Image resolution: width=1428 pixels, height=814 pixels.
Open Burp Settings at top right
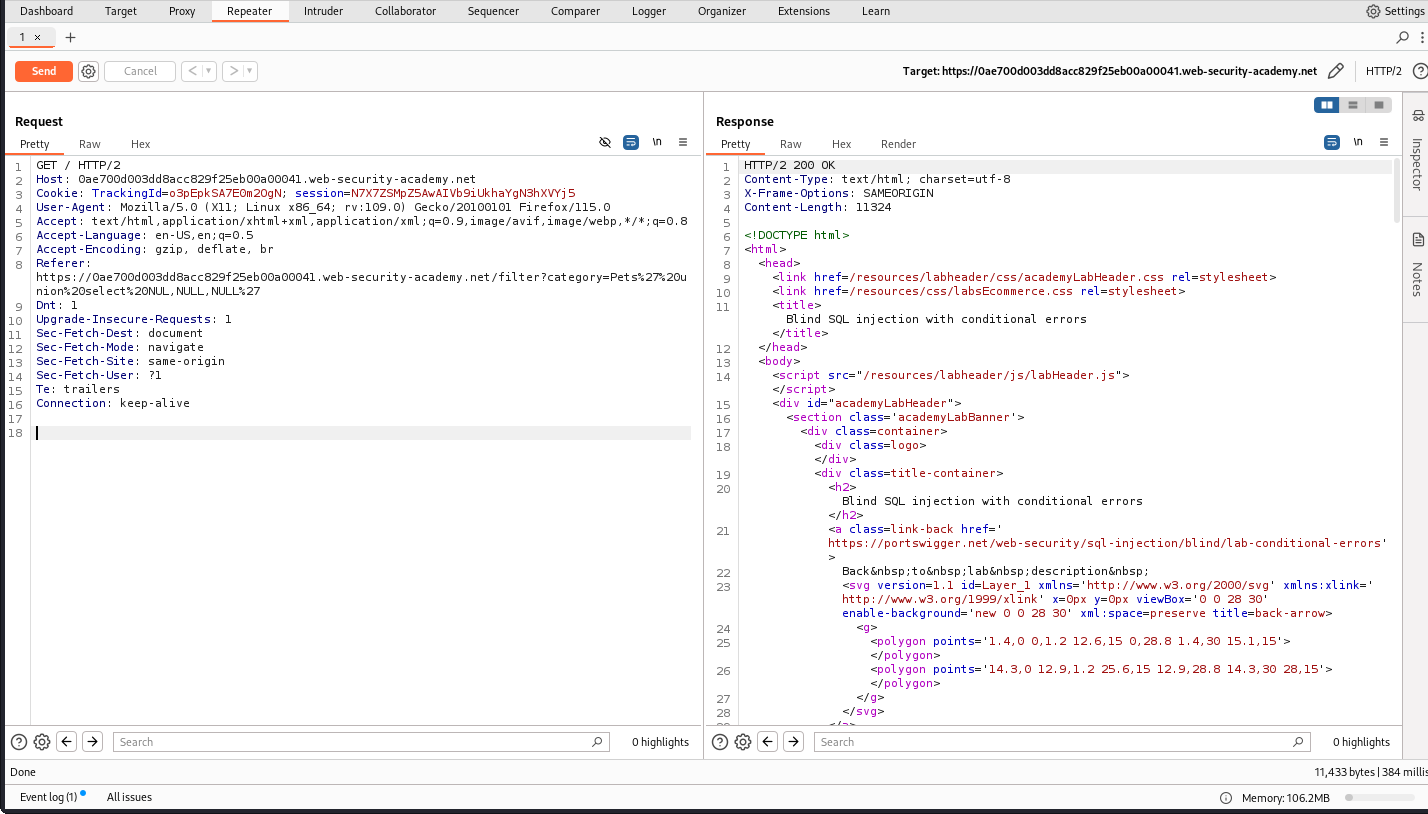(x=1395, y=11)
